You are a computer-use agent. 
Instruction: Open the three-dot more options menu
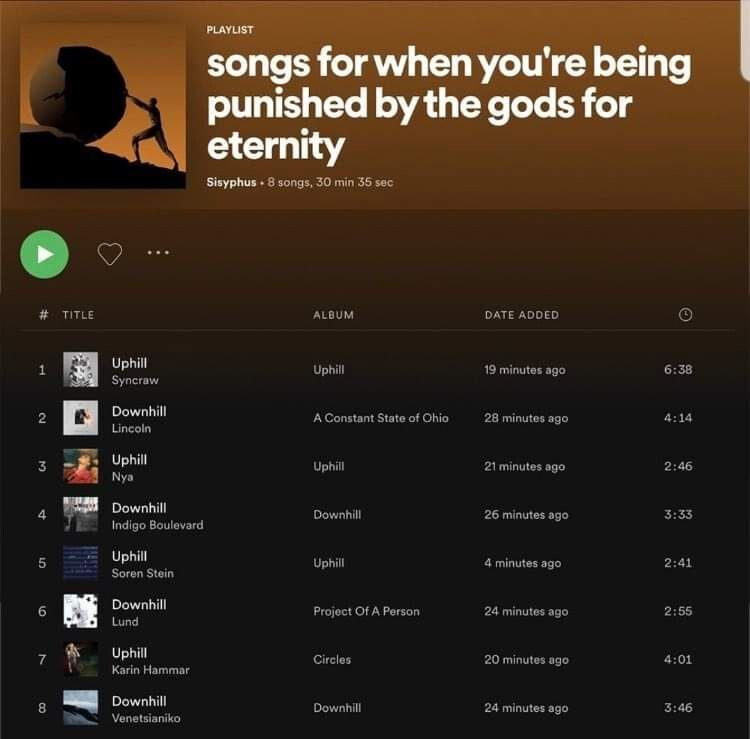click(x=158, y=252)
